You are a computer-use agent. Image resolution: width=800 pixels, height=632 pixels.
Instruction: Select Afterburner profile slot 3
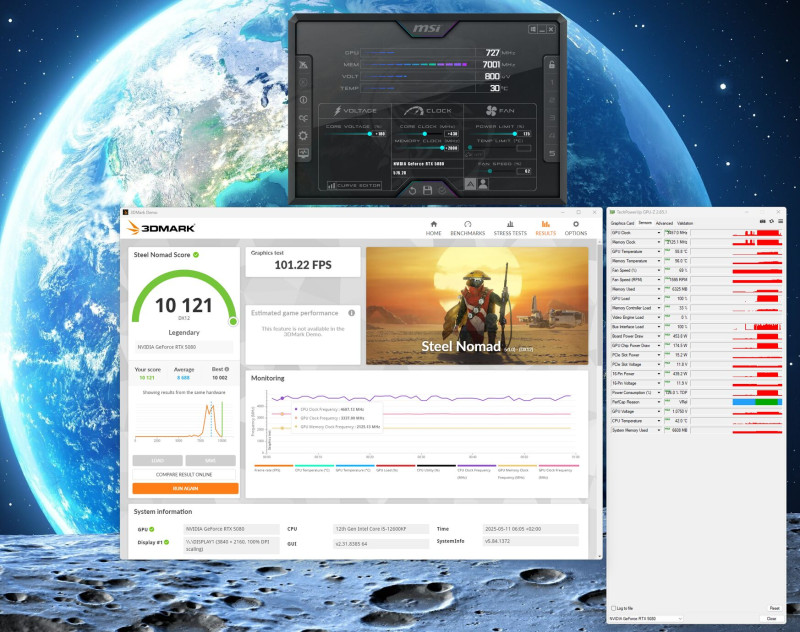pyautogui.click(x=552, y=118)
